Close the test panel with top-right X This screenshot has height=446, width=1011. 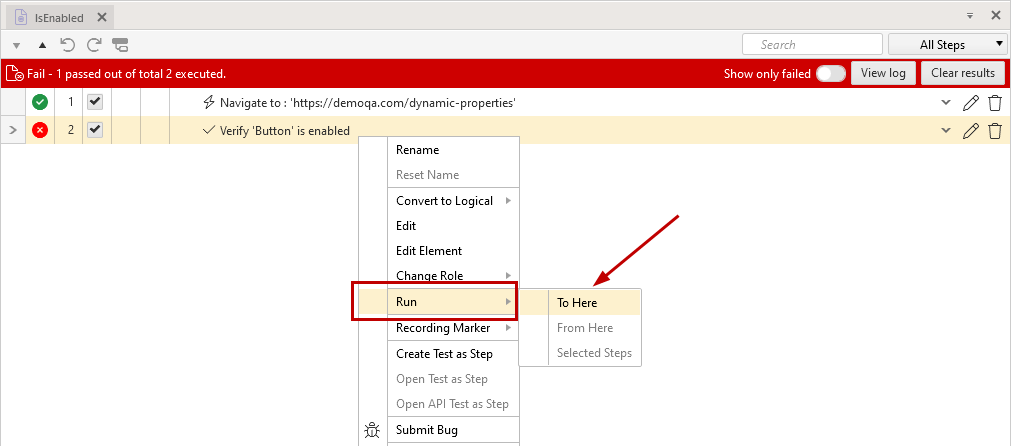[996, 15]
